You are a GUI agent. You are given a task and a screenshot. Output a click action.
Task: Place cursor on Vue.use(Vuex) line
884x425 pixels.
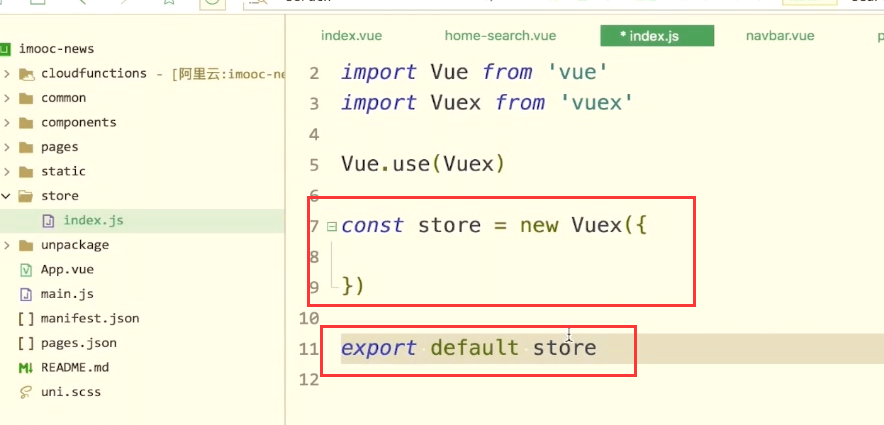point(423,164)
